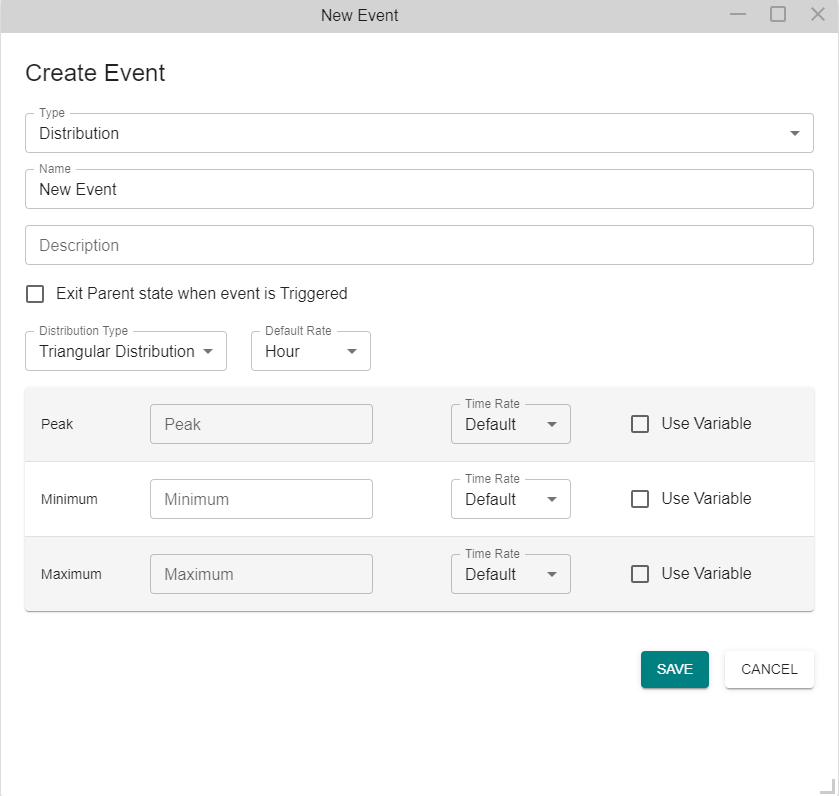Click the CANCEL button
839x796 pixels.
769,669
